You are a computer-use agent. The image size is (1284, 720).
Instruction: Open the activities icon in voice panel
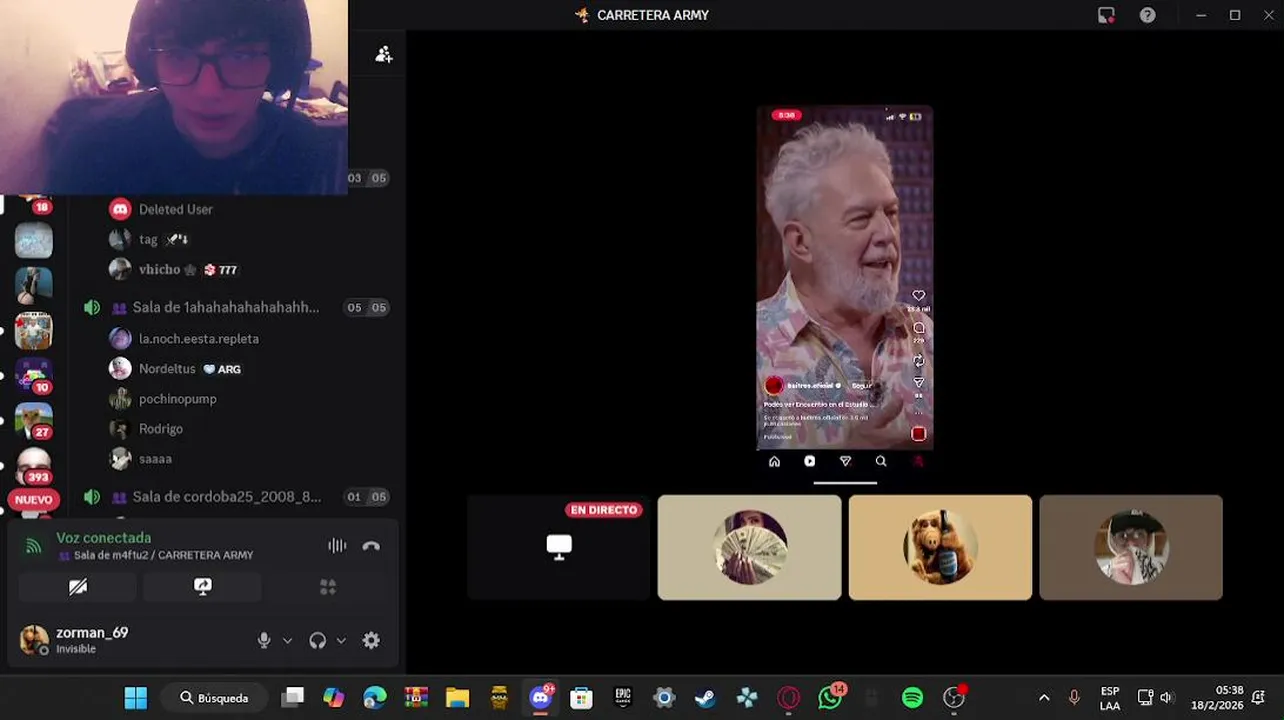327,587
